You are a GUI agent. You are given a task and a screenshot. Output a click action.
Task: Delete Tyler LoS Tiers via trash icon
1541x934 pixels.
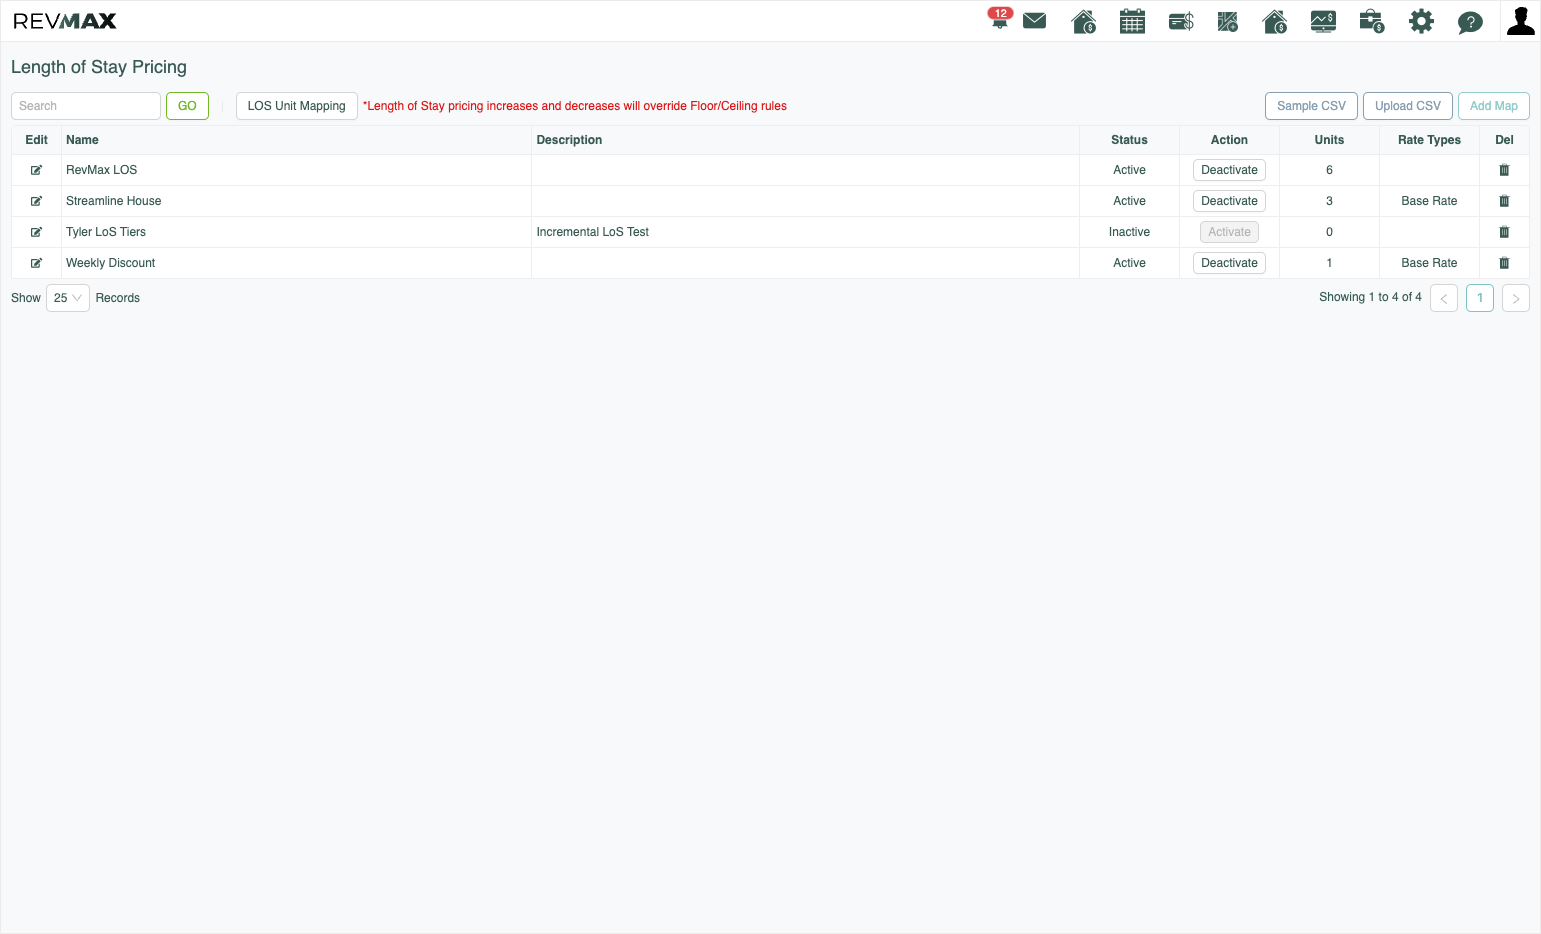(x=1504, y=232)
